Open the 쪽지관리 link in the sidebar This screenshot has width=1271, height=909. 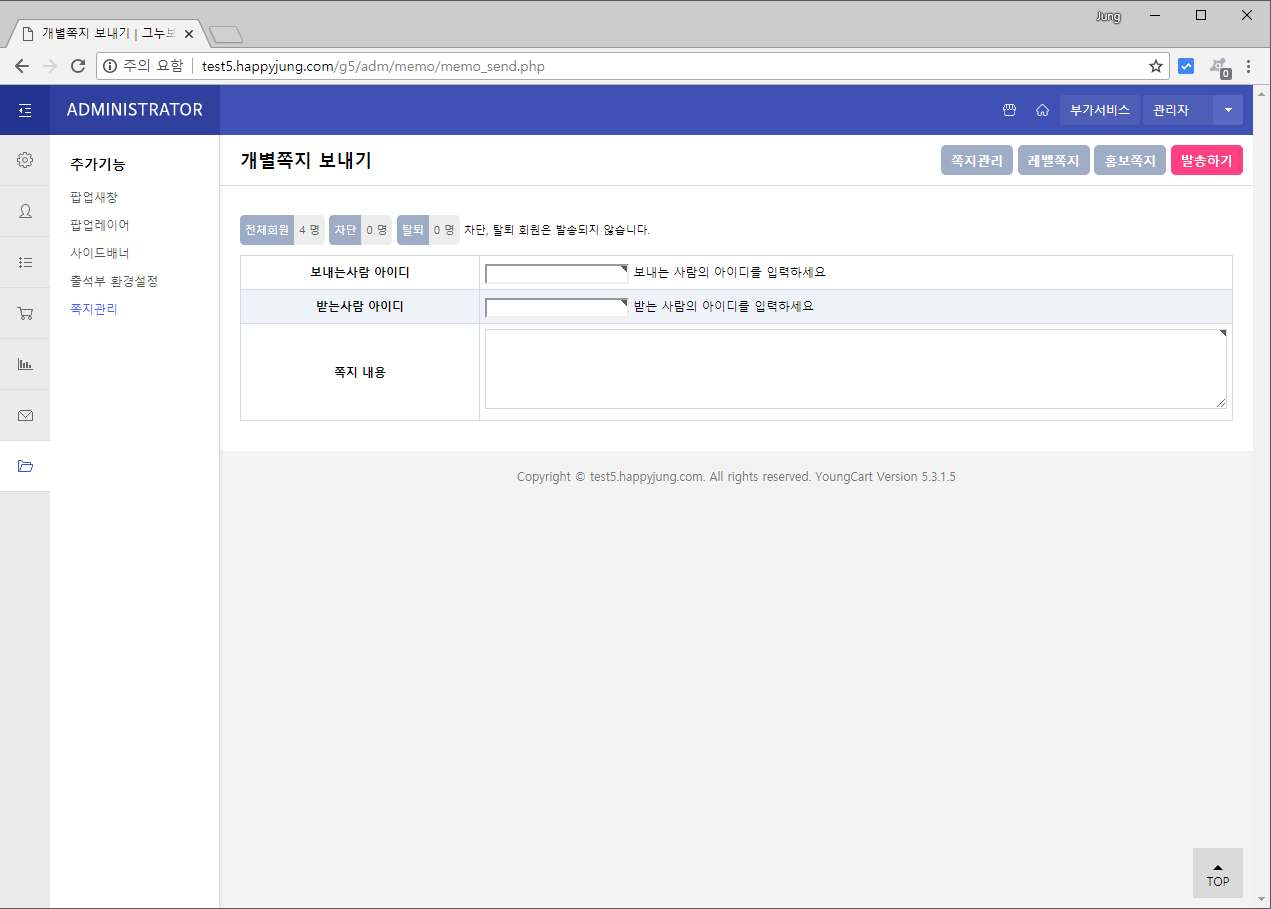(x=93, y=308)
